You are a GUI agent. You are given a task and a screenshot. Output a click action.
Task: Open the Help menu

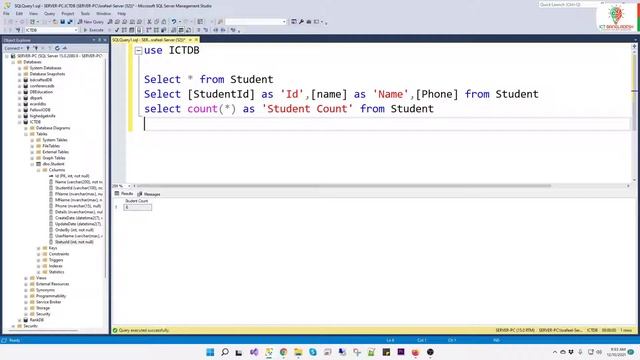click(122, 13)
